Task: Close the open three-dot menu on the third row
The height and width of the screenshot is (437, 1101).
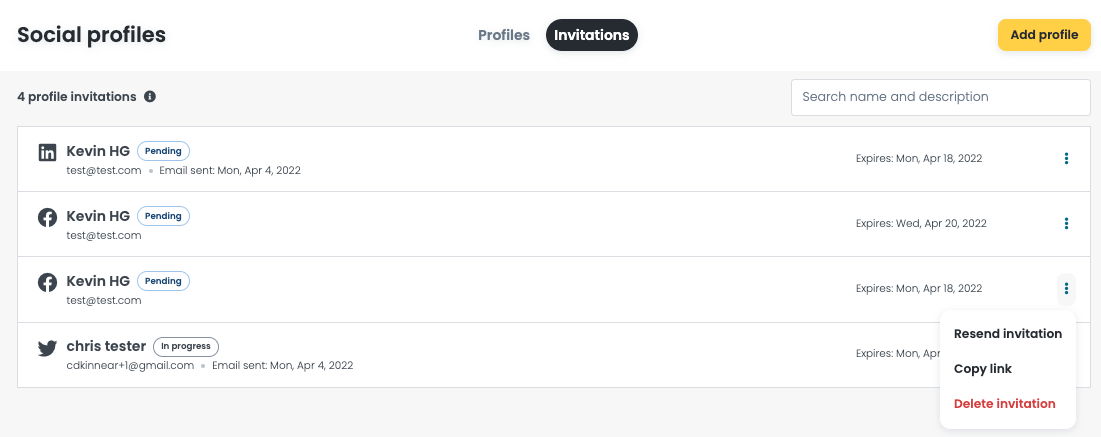Action: (1066, 289)
